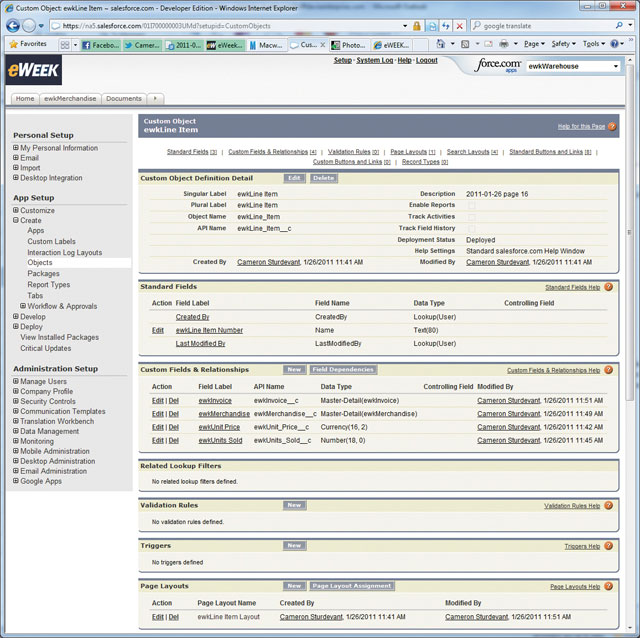Switch to the Home tab

click(25, 98)
